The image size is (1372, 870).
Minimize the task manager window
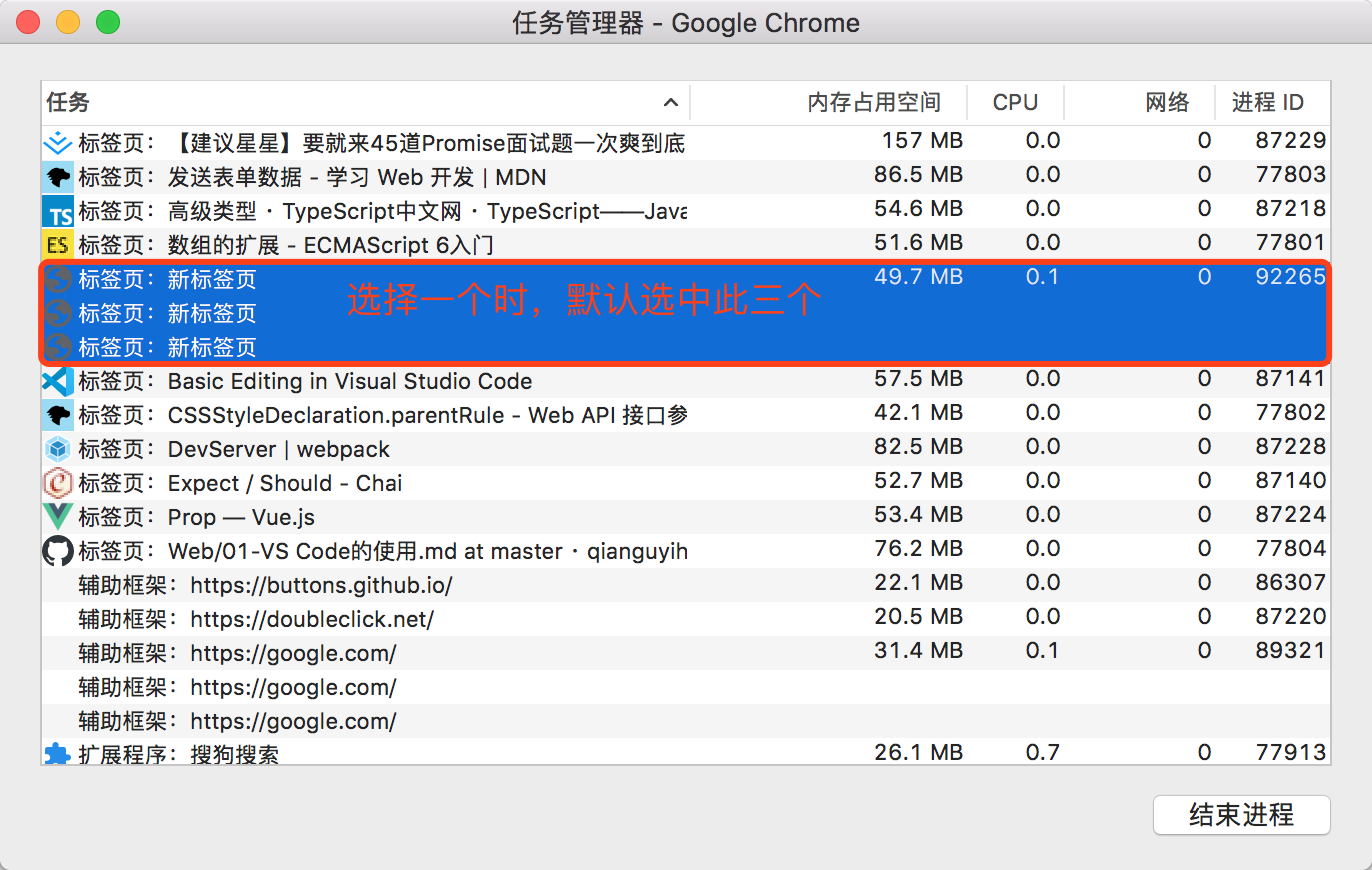[68, 22]
